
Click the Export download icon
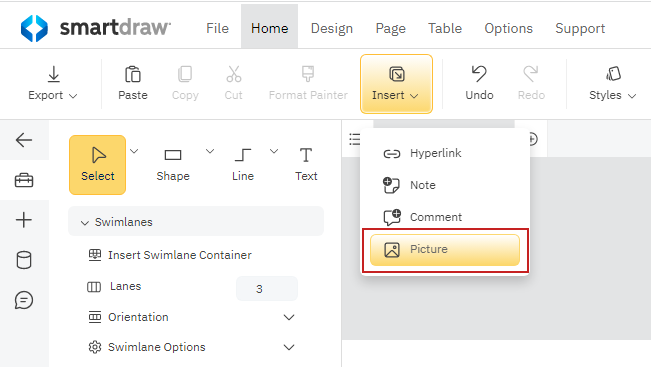pos(54,74)
